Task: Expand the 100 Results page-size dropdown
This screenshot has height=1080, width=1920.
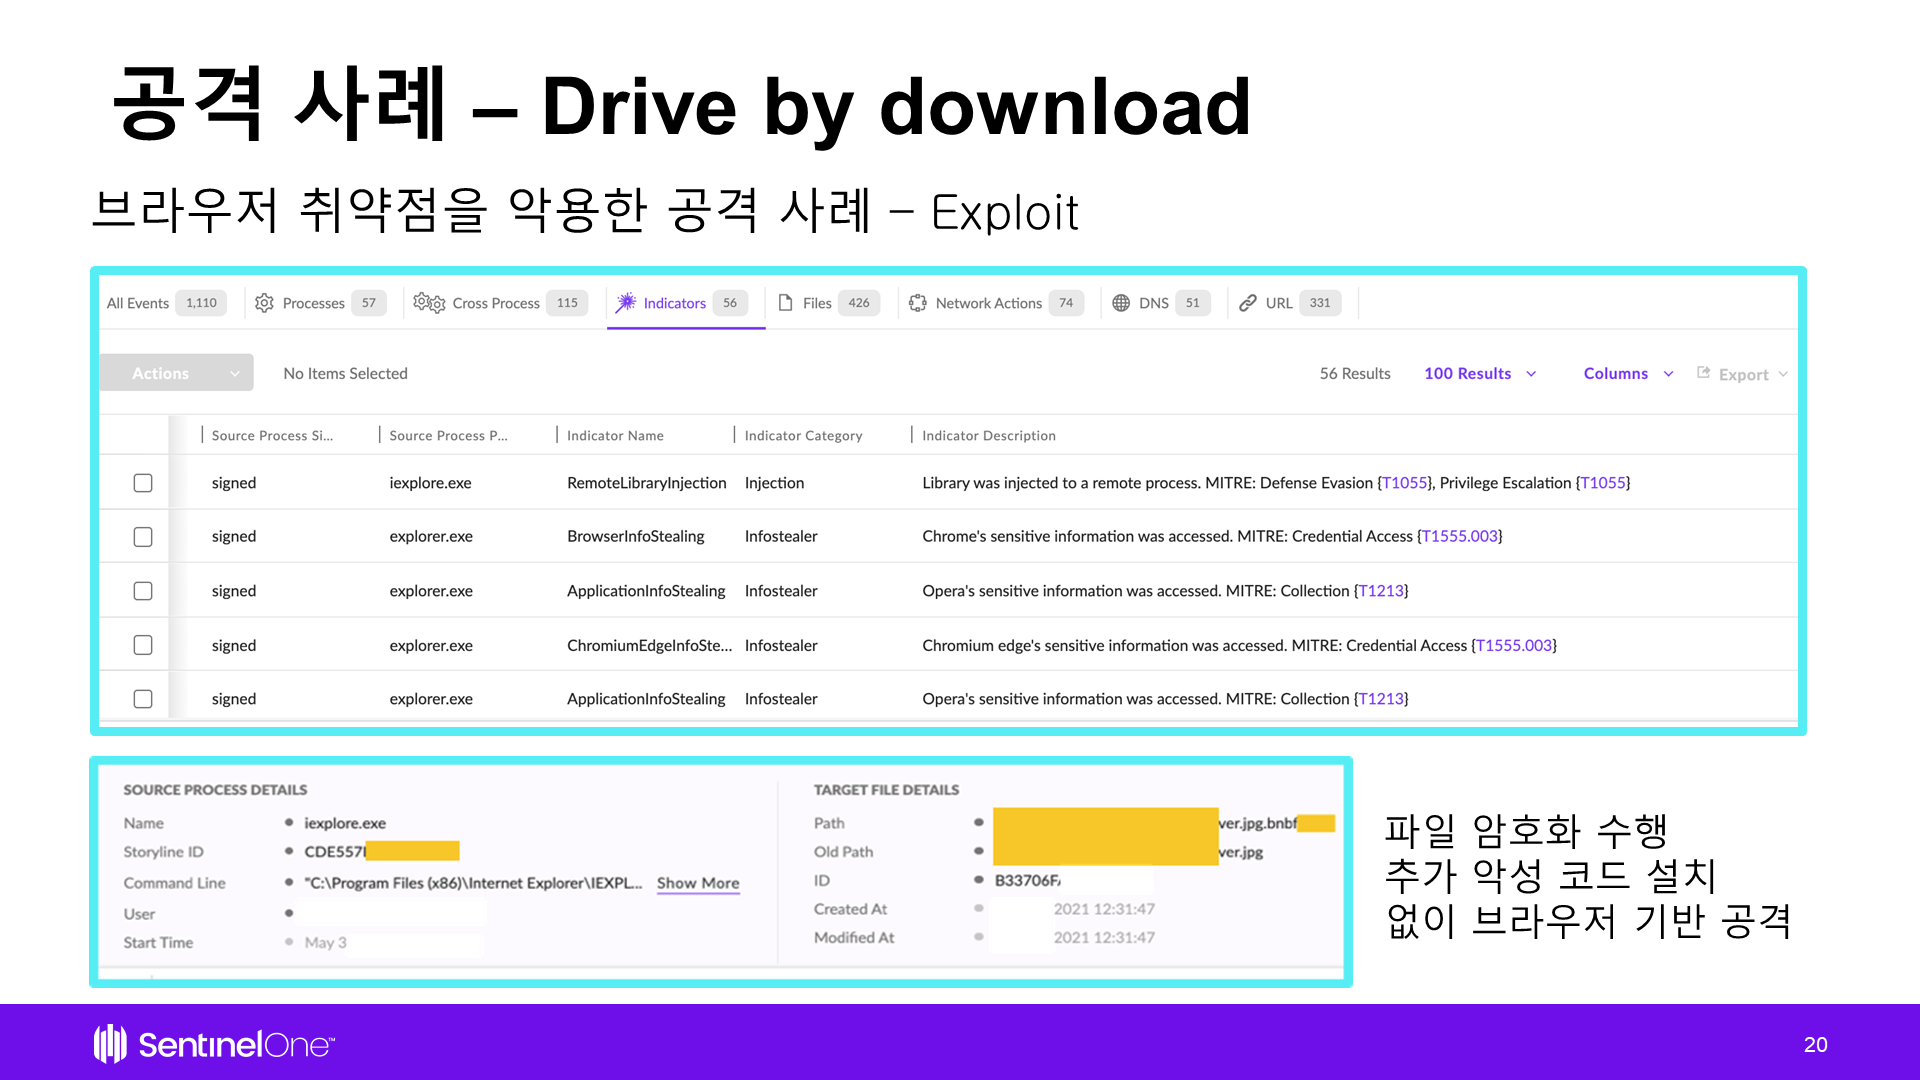Action: coord(1480,373)
